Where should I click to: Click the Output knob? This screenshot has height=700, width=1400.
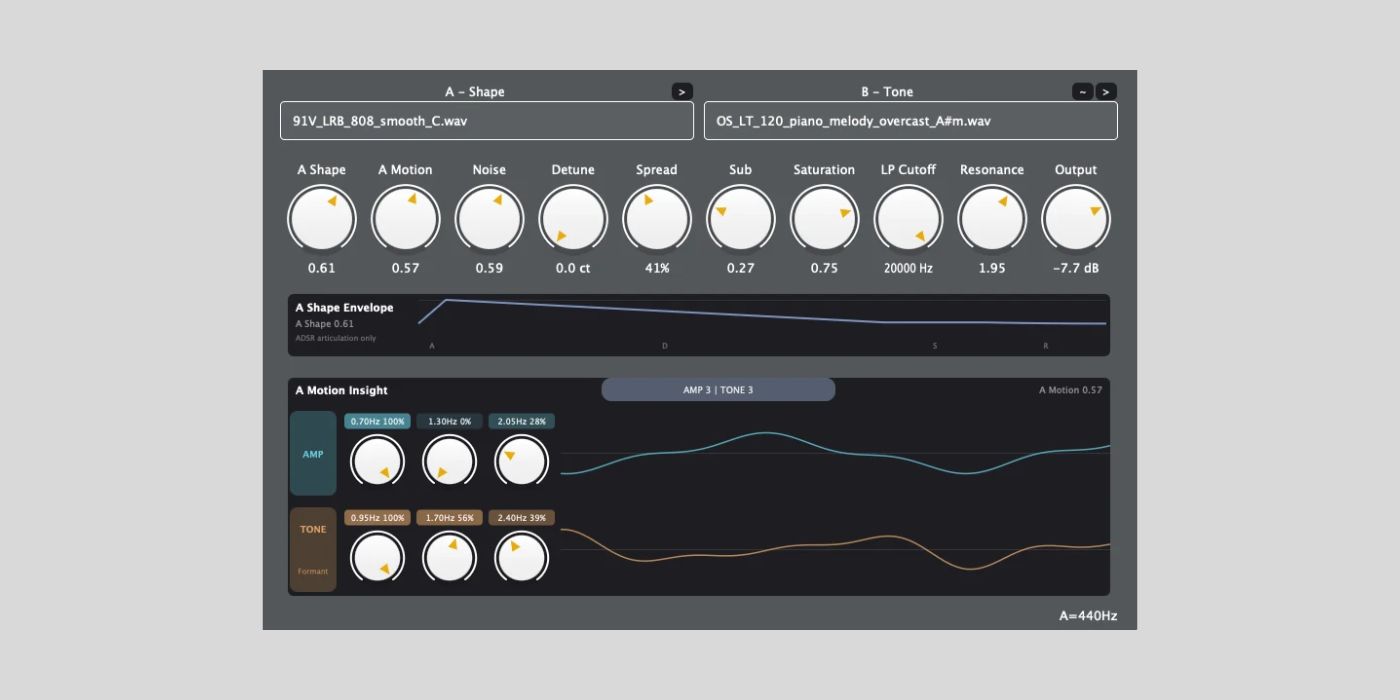[x=1076, y=219]
